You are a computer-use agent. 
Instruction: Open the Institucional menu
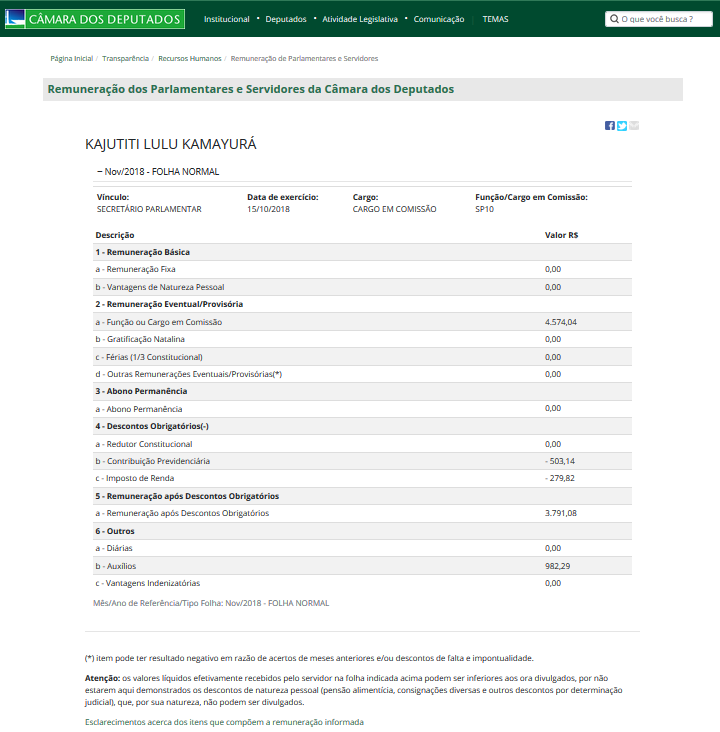point(226,19)
